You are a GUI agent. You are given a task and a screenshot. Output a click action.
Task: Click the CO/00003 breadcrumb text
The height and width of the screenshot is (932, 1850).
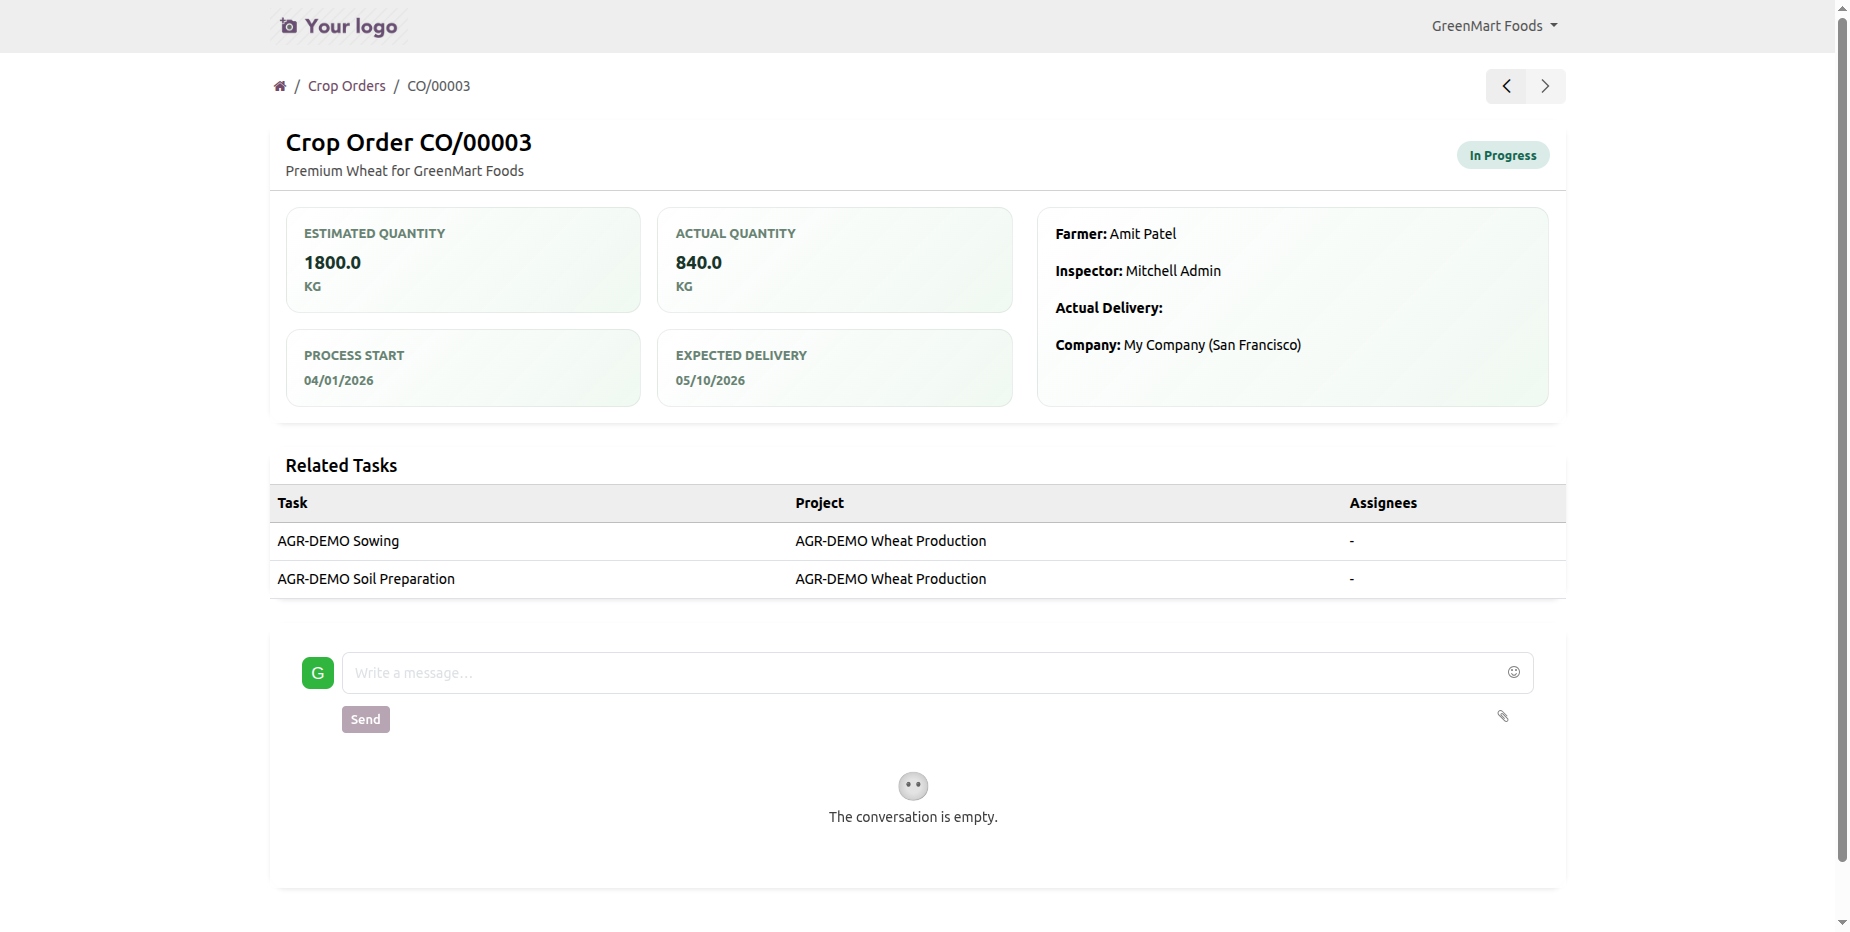[439, 86]
